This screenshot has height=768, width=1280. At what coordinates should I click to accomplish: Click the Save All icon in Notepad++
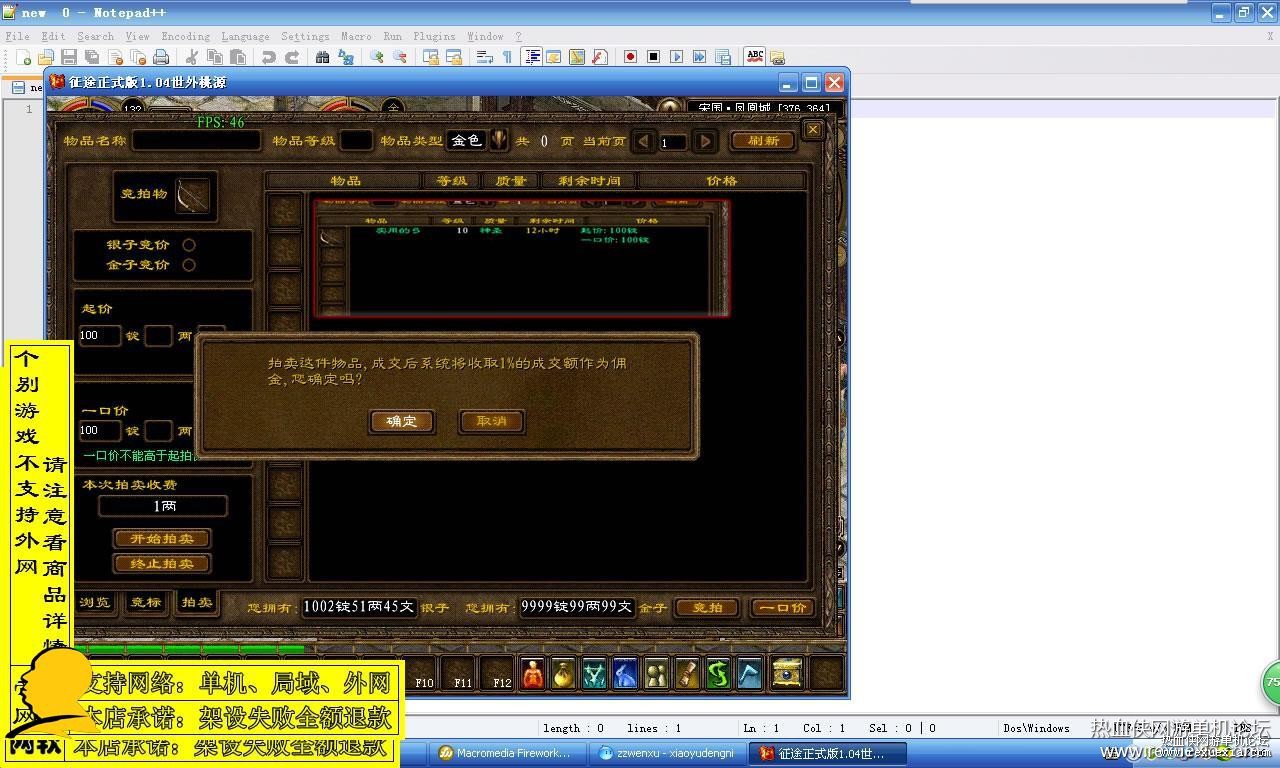[x=92, y=57]
